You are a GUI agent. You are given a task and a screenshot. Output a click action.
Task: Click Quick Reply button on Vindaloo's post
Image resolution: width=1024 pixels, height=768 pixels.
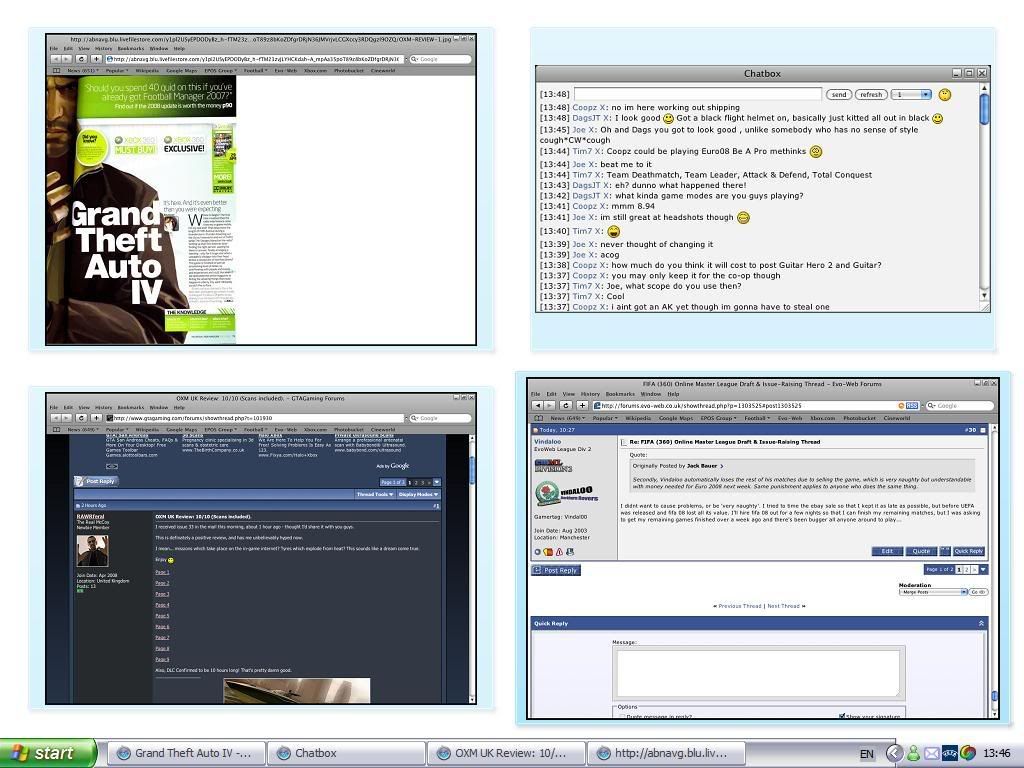pyautogui.click(x=968, y=551)
